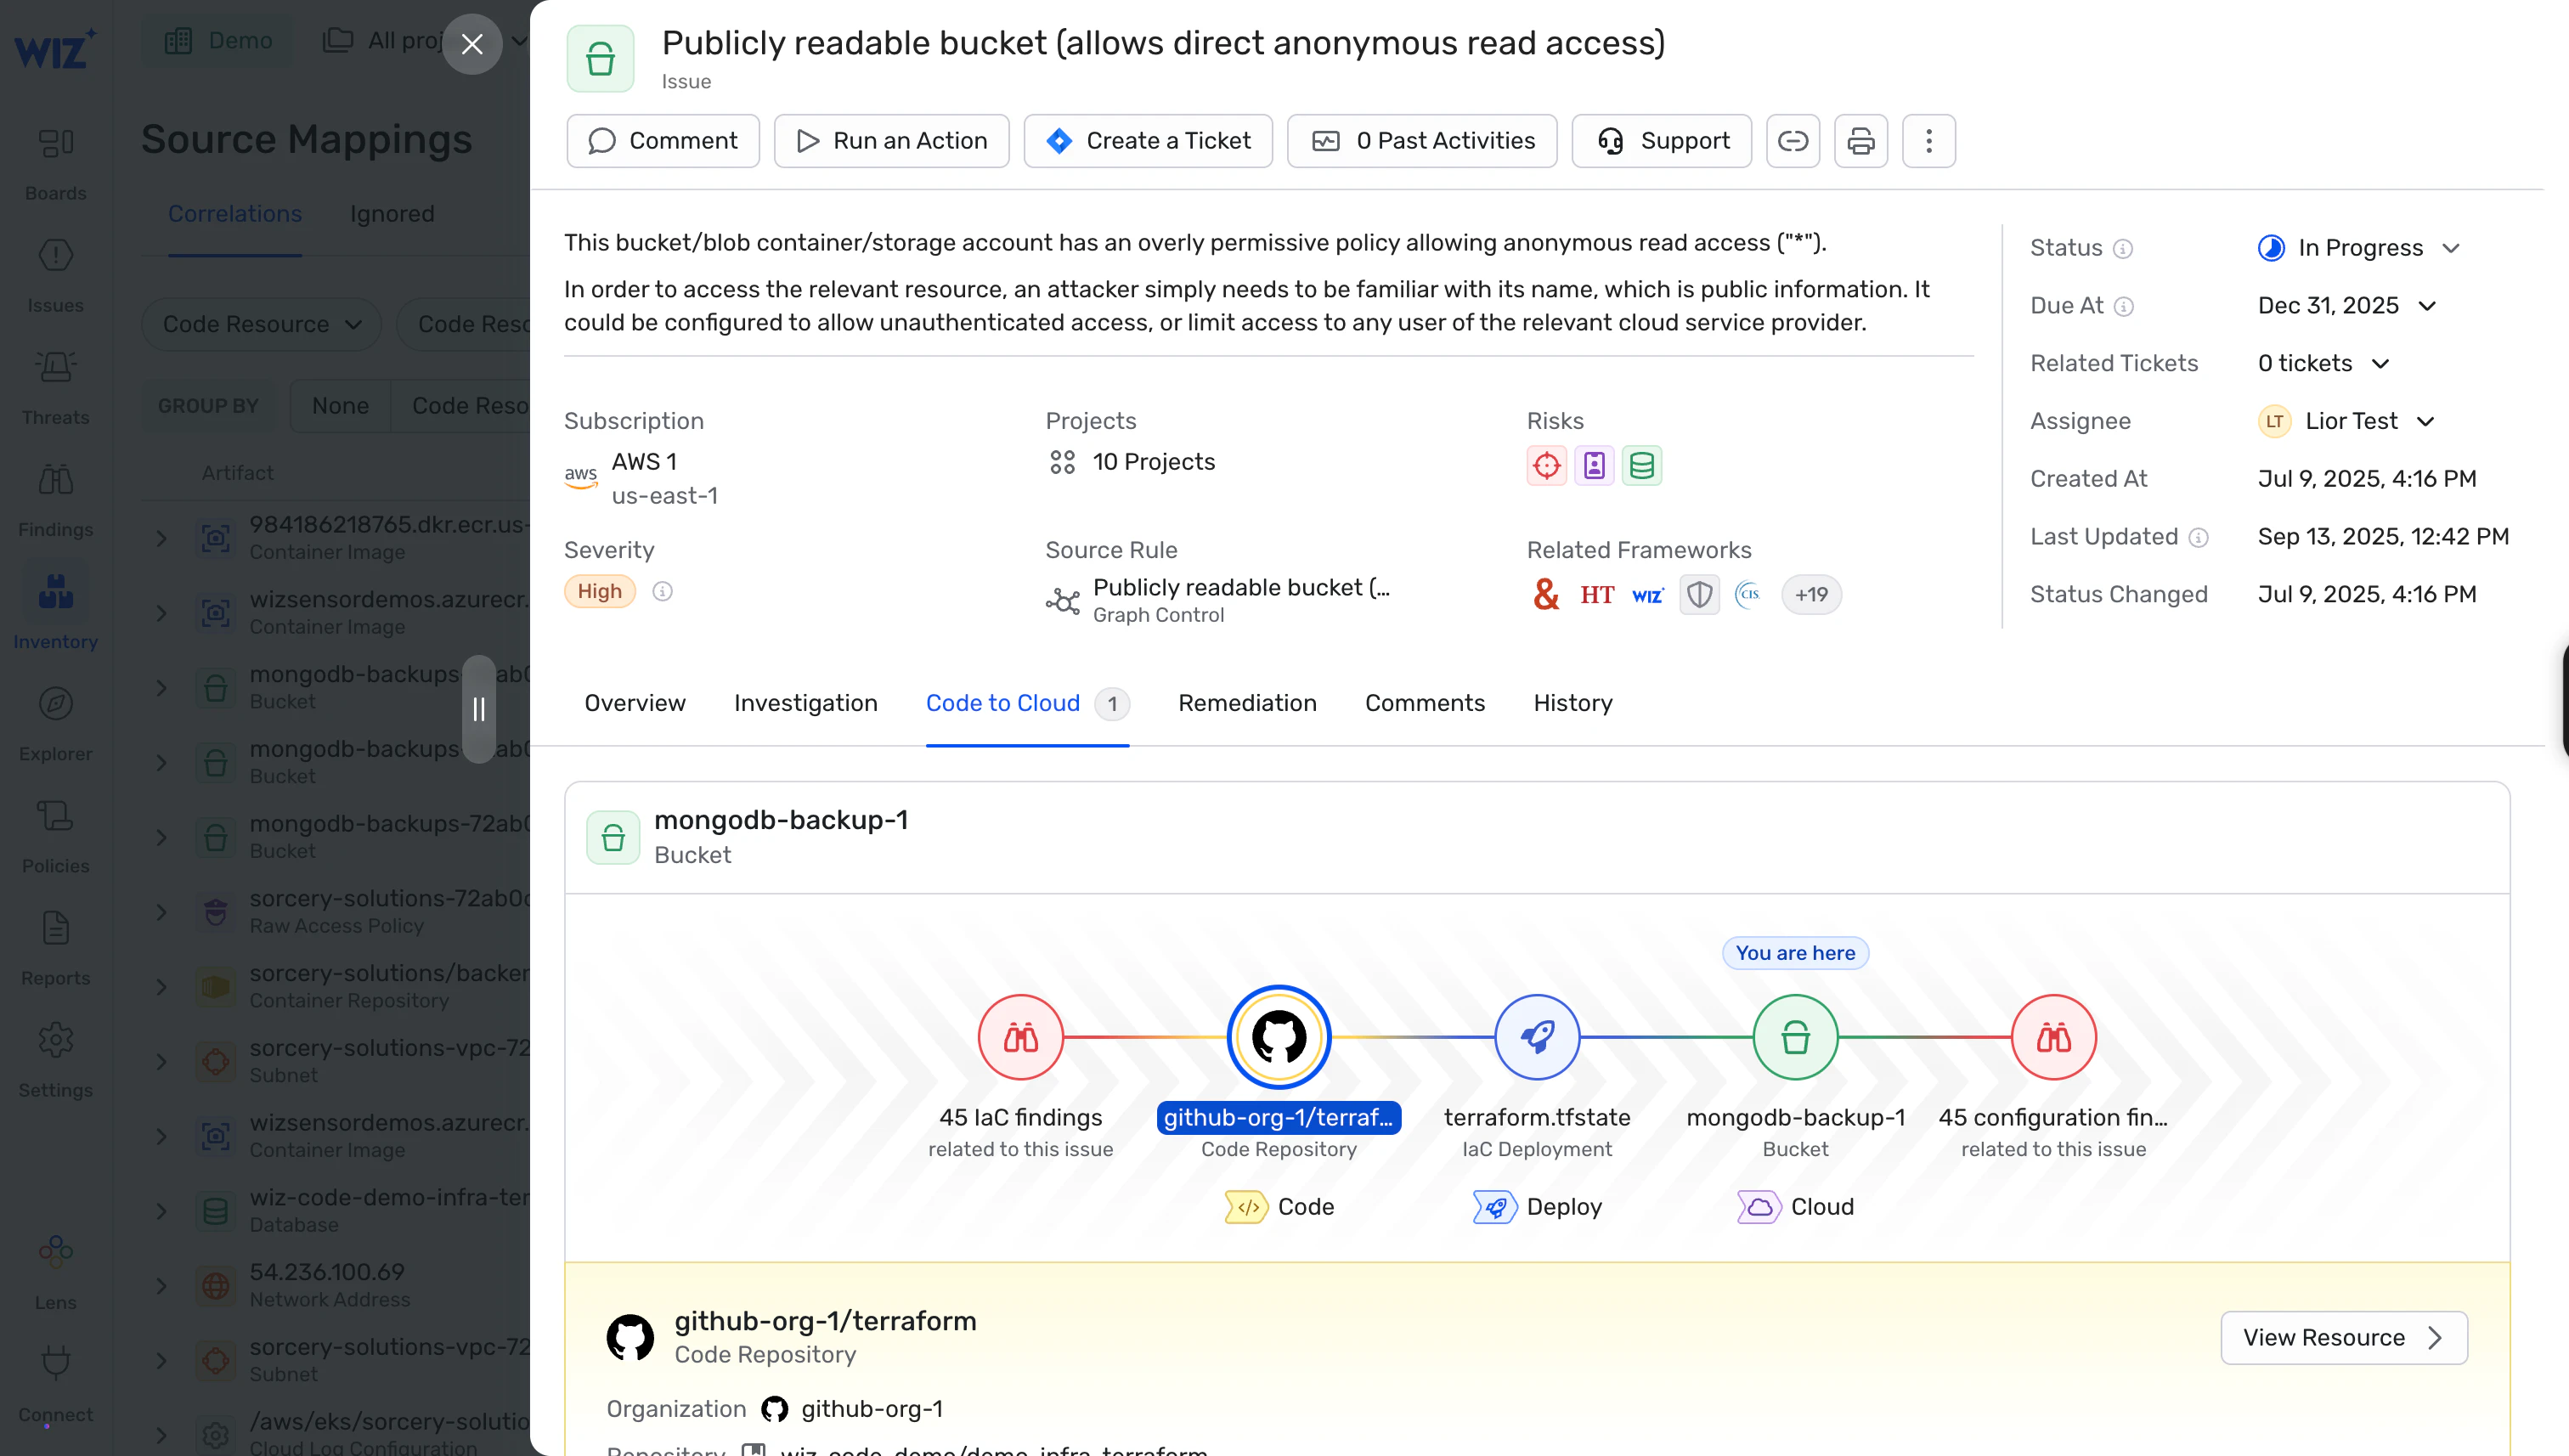The image size is (2569, 1456).
Task: Click the 45 IaC findings binoculars node
Action: coord(1021,1037)
